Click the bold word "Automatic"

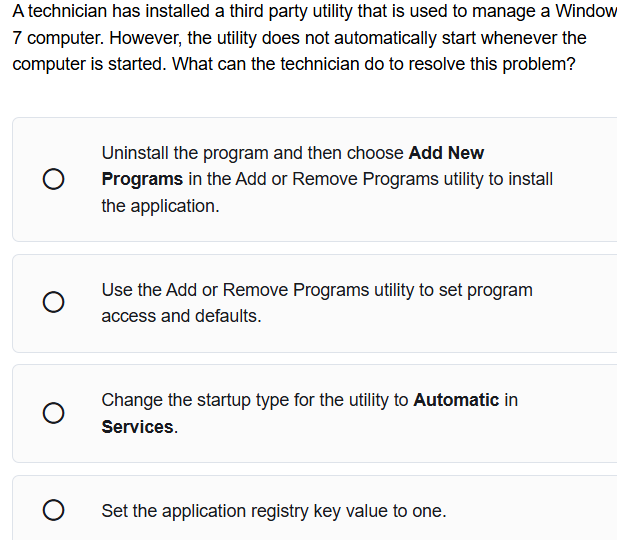click(456, 400)
